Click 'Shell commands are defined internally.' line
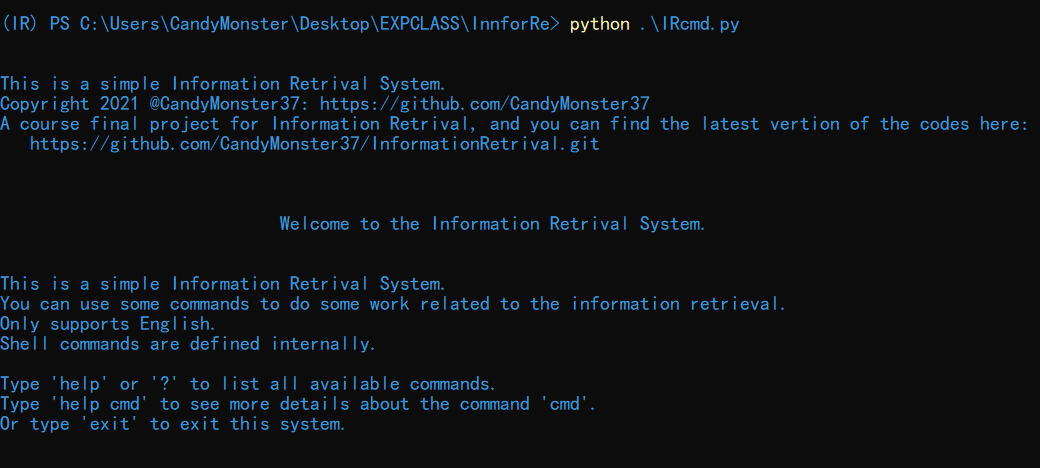This screenshot has height=468, width=1040. coord(188,344)
